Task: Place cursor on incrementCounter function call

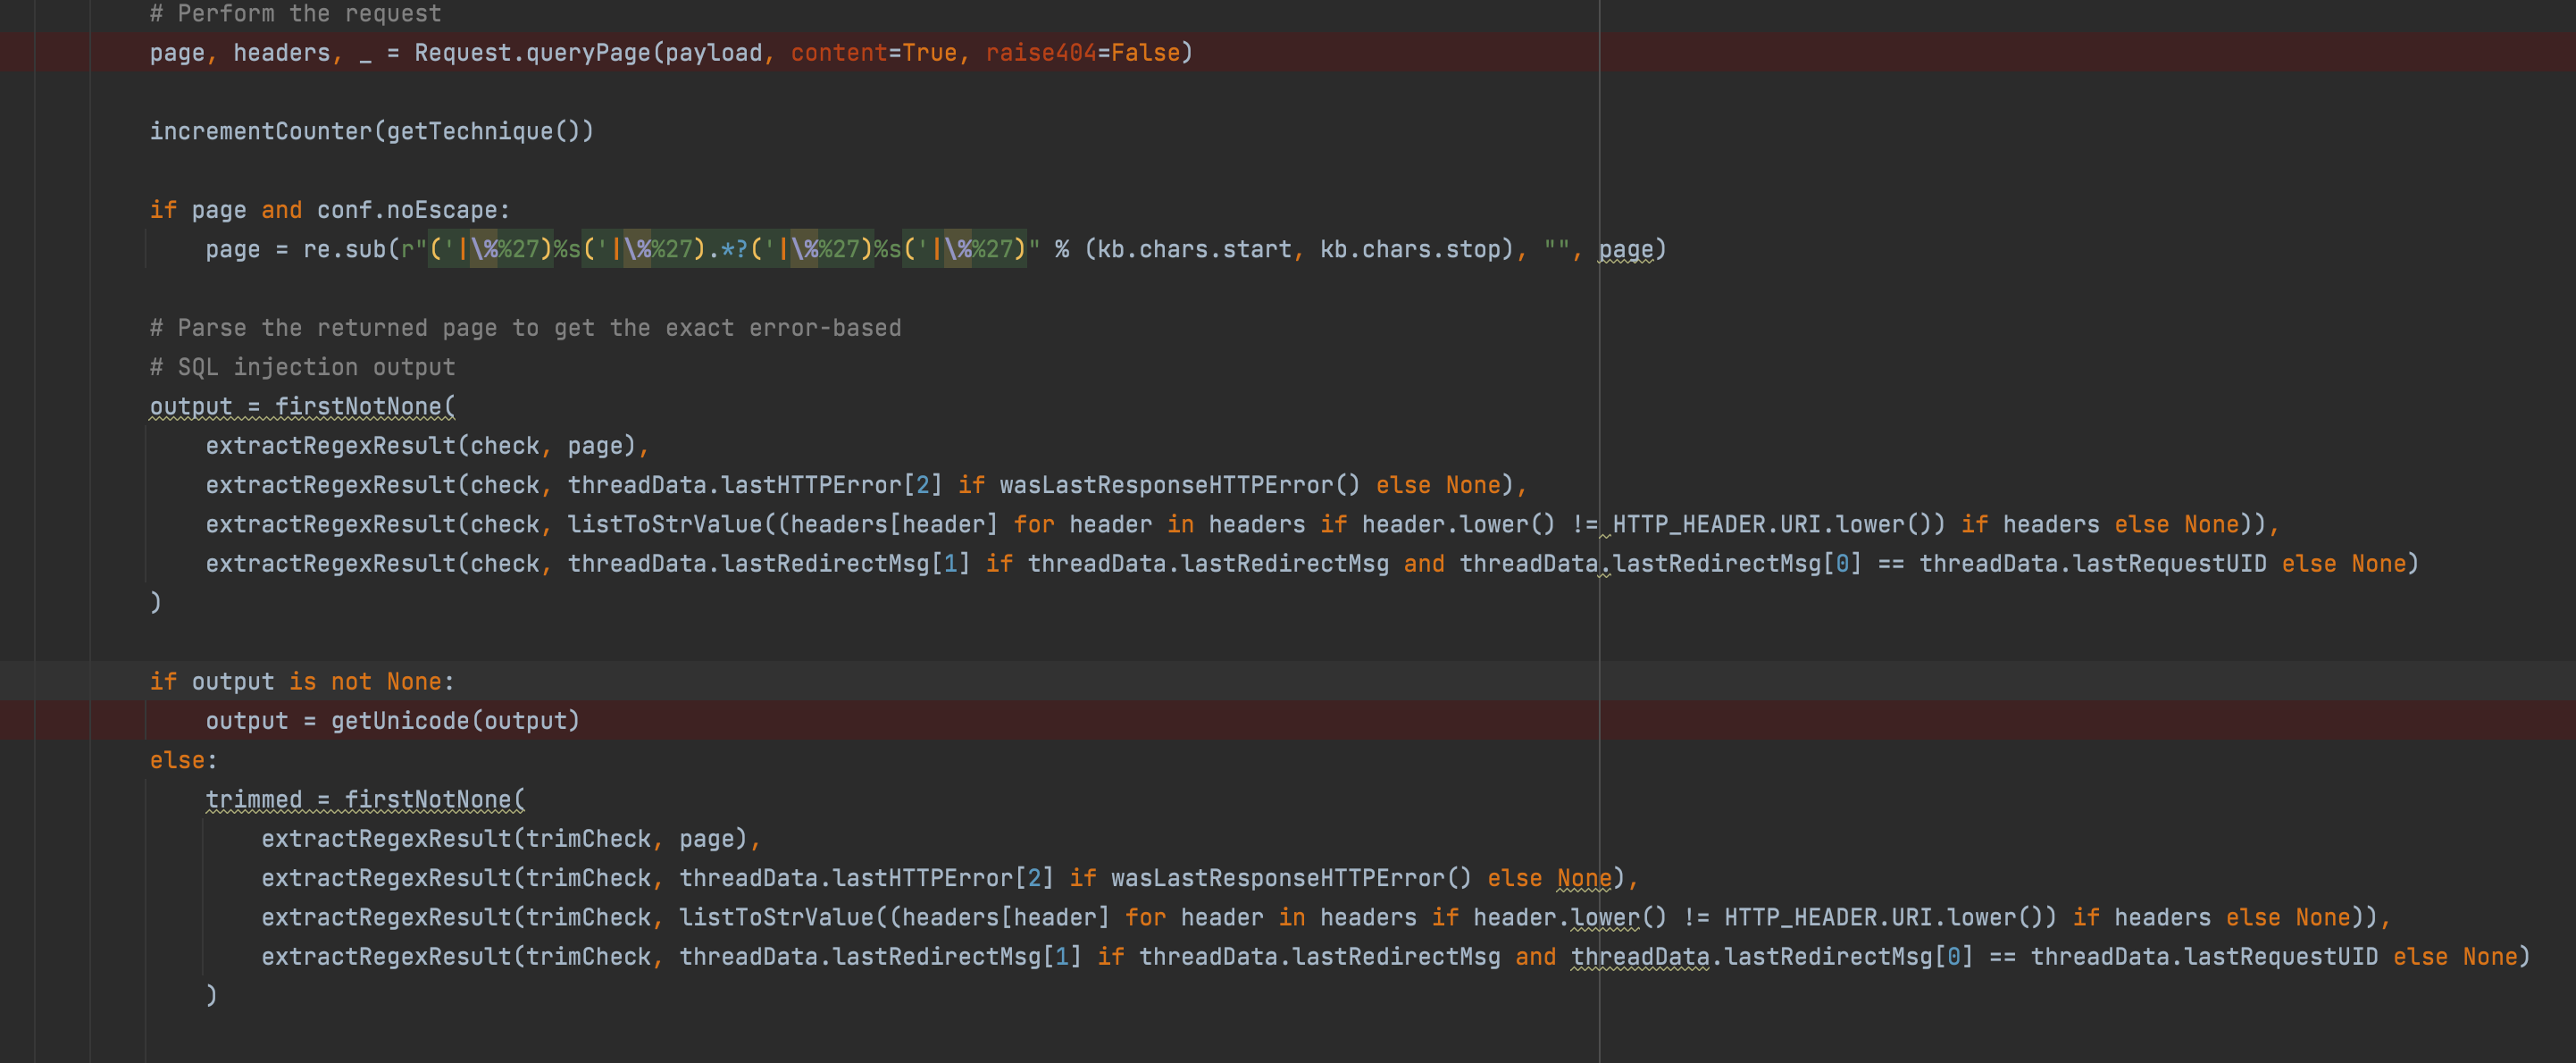Action: click(x=260, y=131)
